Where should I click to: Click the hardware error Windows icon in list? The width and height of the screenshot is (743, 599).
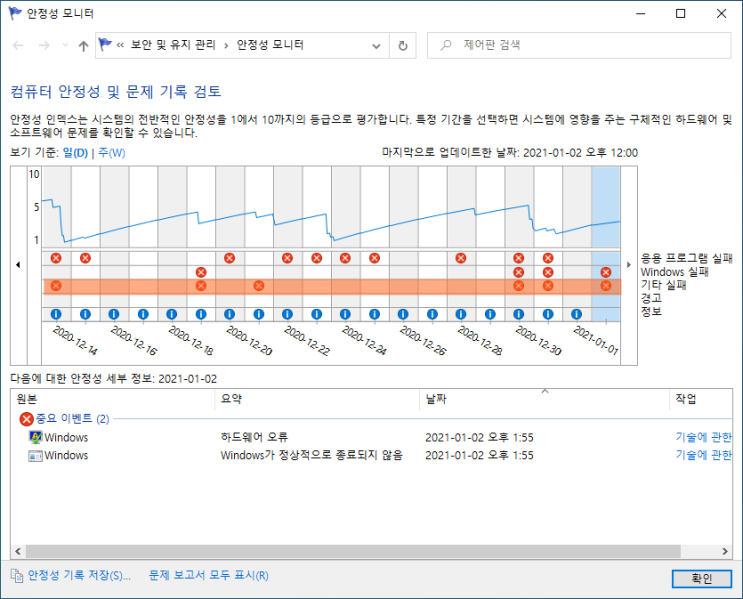(x=35, y=437)
